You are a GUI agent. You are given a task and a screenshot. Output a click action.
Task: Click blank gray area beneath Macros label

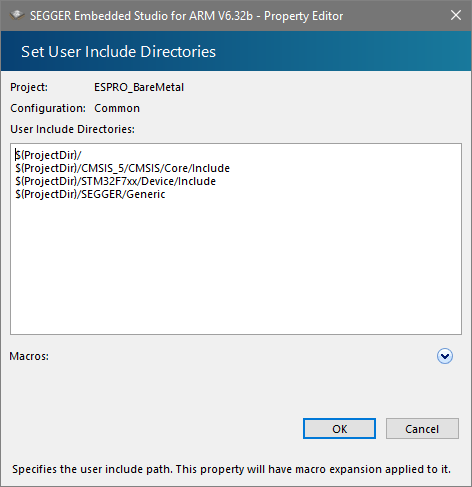click(150, 390)
